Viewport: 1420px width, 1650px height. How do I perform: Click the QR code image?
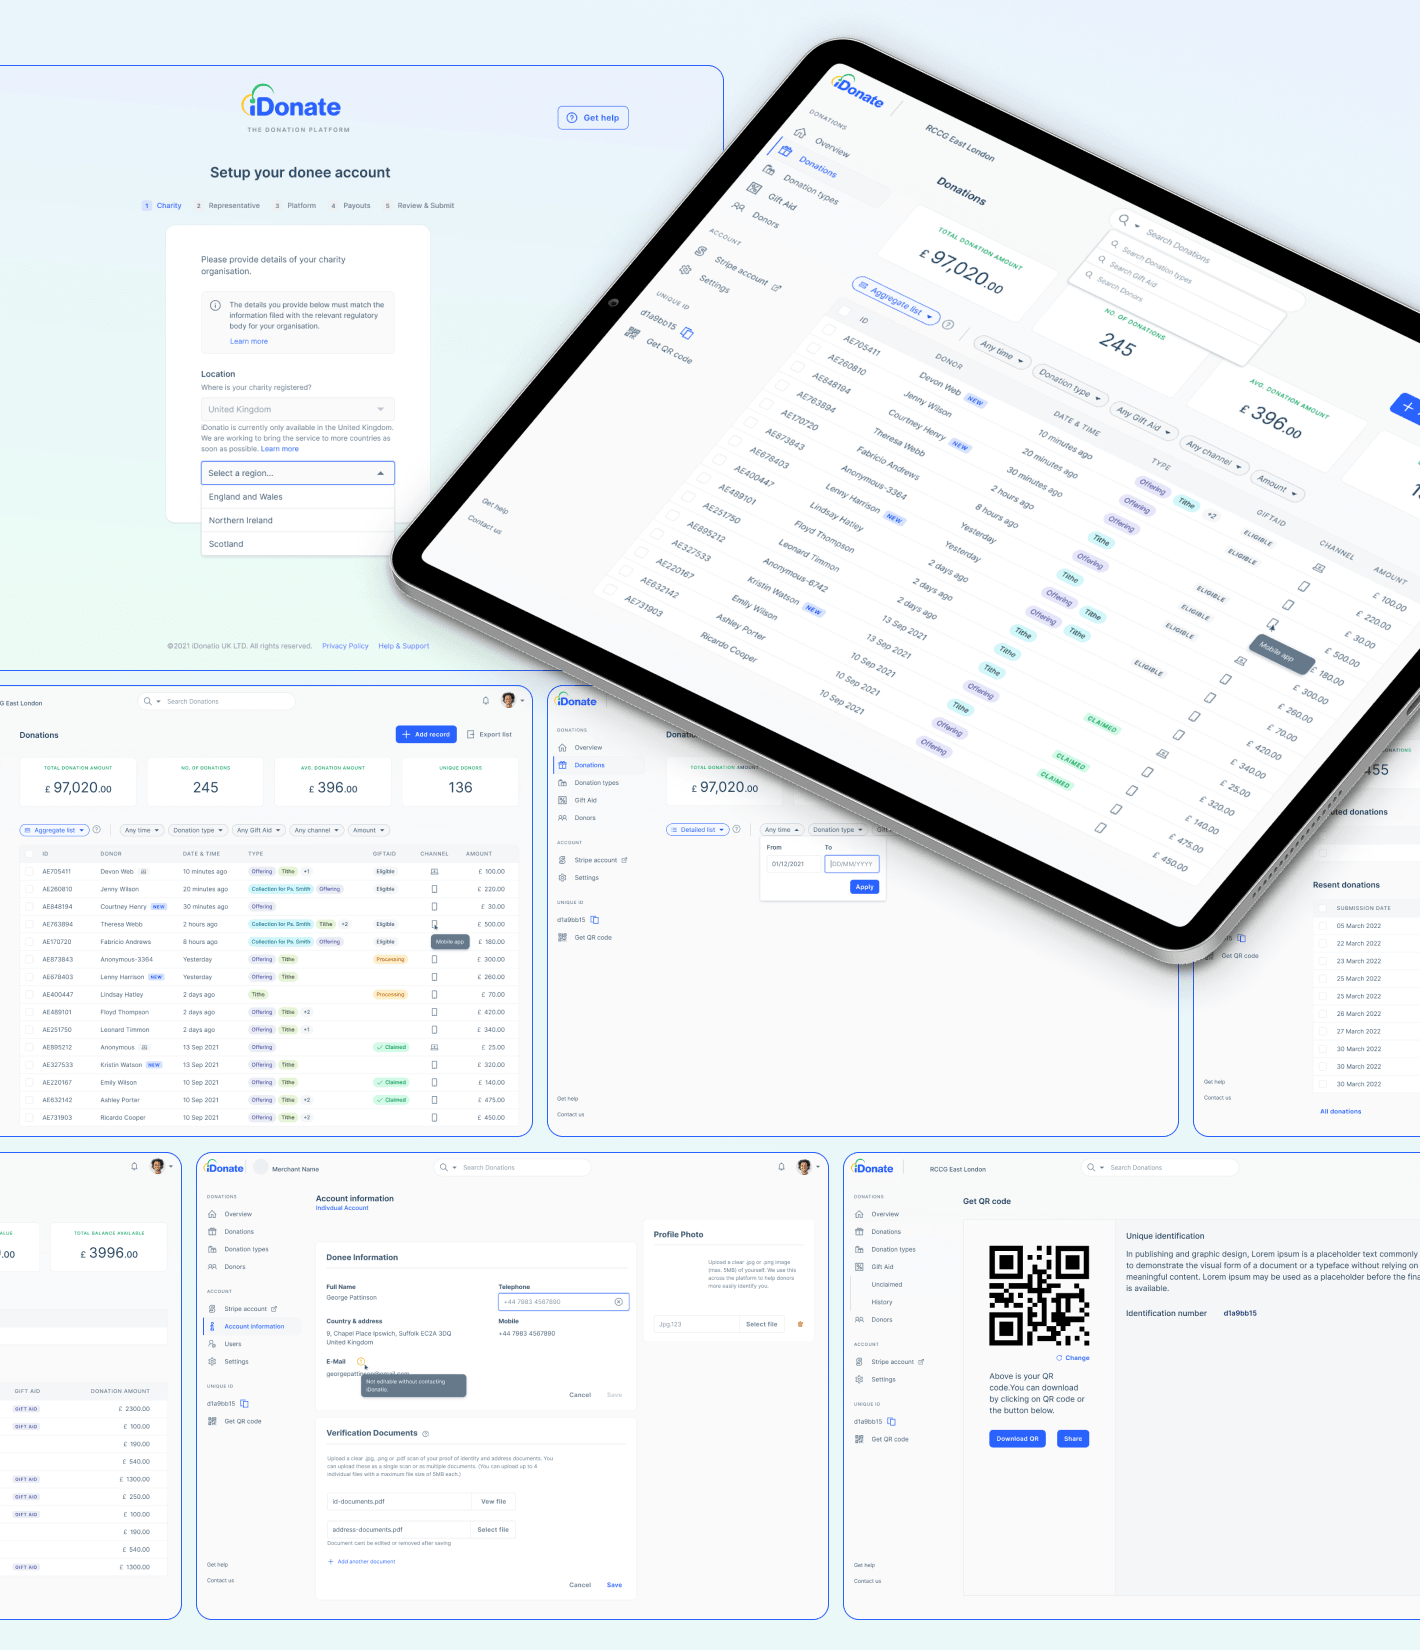point(1039,1296)
